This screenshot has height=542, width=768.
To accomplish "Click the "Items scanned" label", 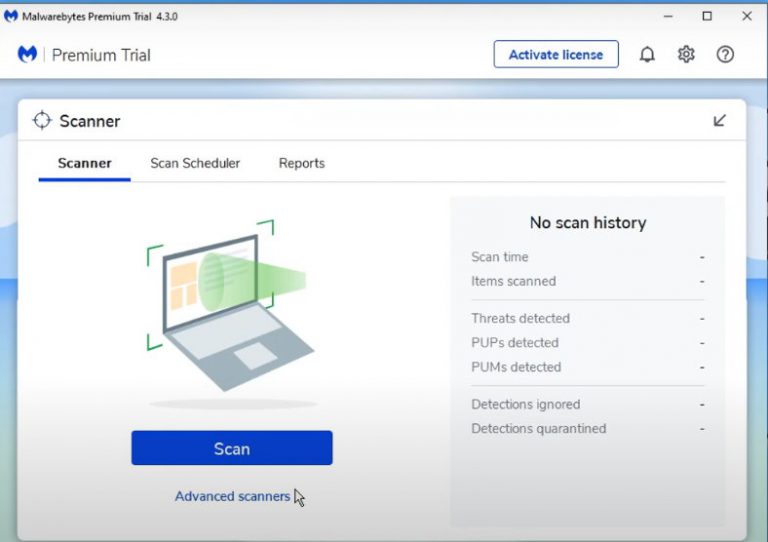I will (513, 282).
